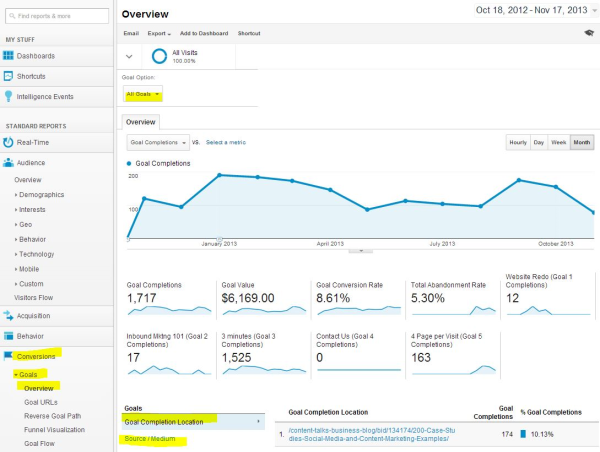600x452 pixels.
Task: Open the 200-Case-Studies goal location link
Action: pos(372,434)
